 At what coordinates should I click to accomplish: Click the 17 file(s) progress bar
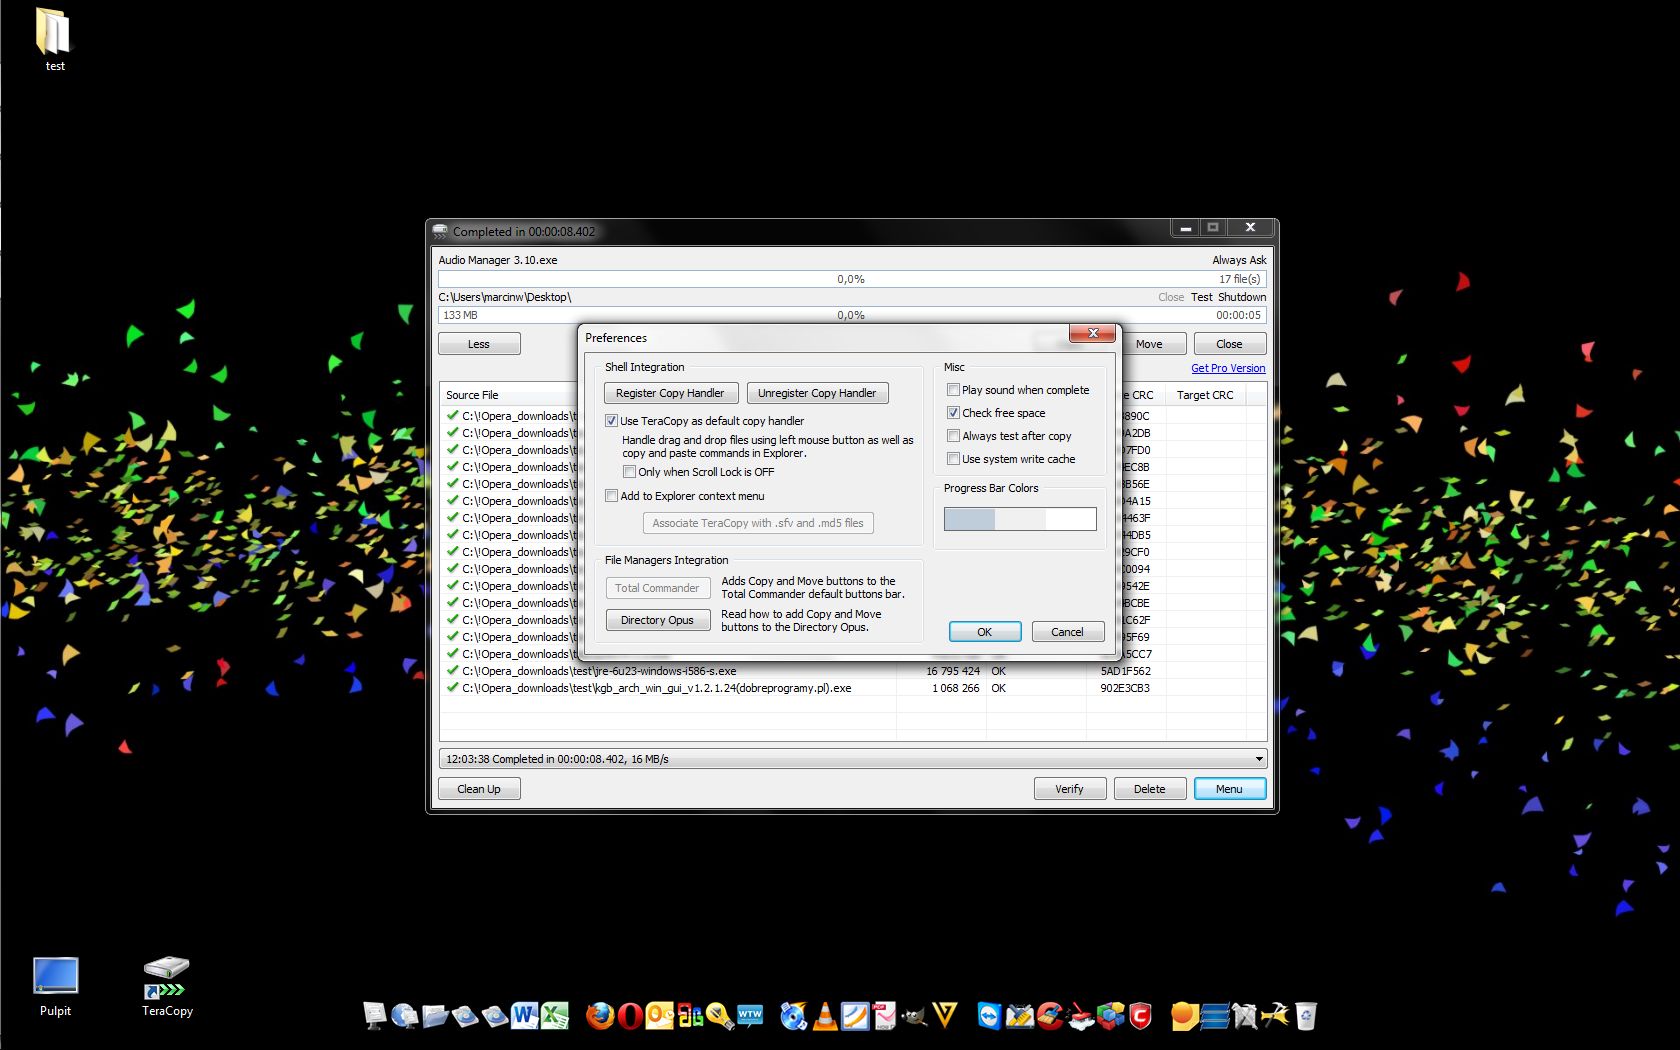pyautogui.click(x=852, y=279)
